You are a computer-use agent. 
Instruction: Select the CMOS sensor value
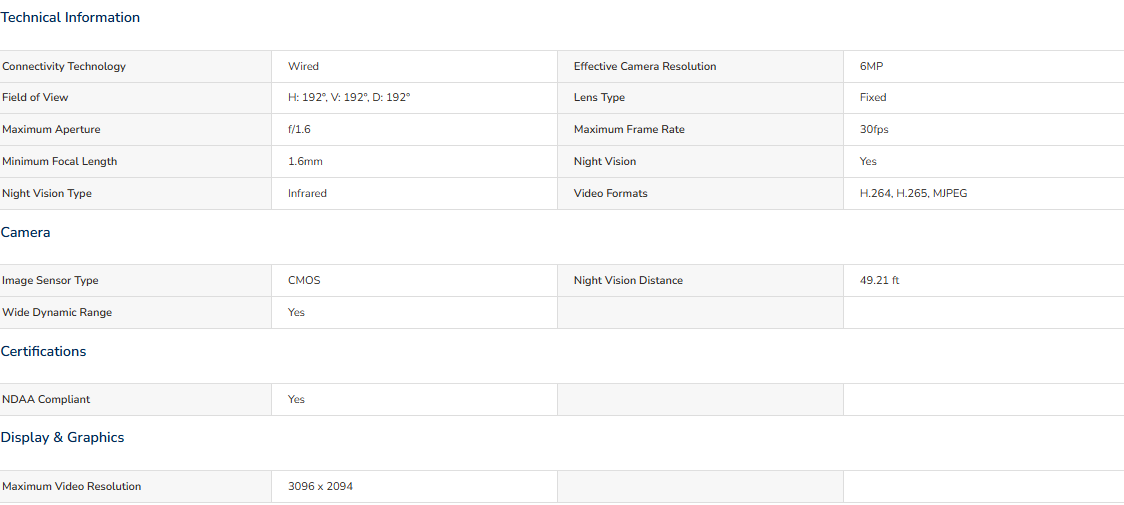click(x=304, y=280)
